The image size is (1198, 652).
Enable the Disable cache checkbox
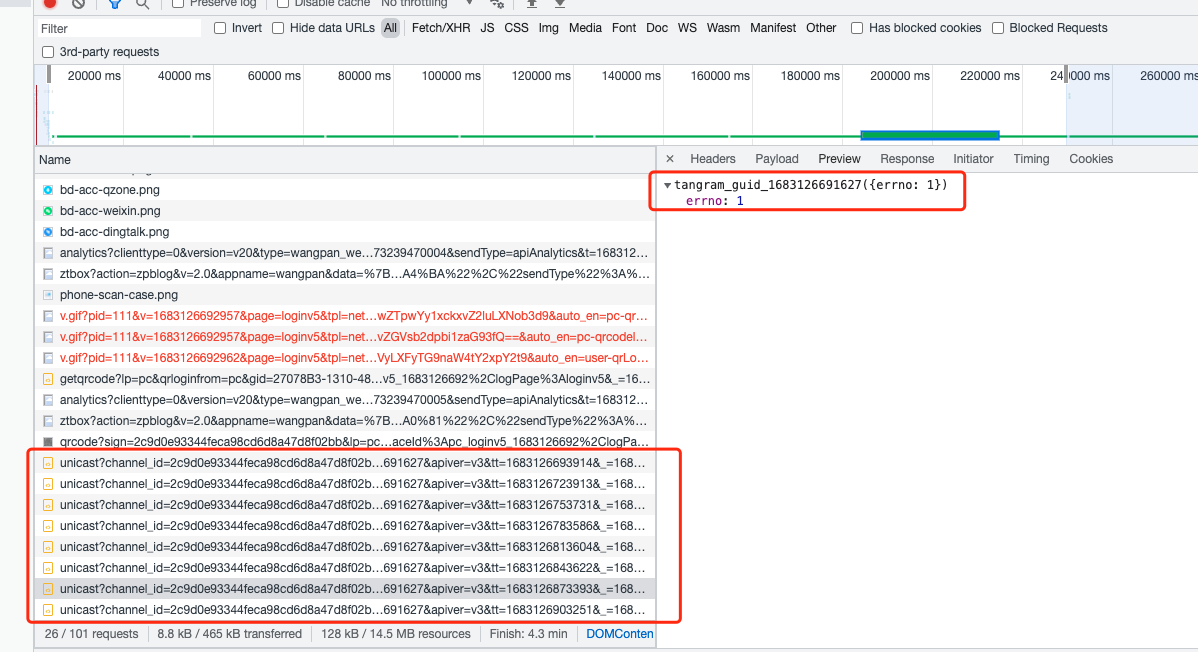[283, 4]
